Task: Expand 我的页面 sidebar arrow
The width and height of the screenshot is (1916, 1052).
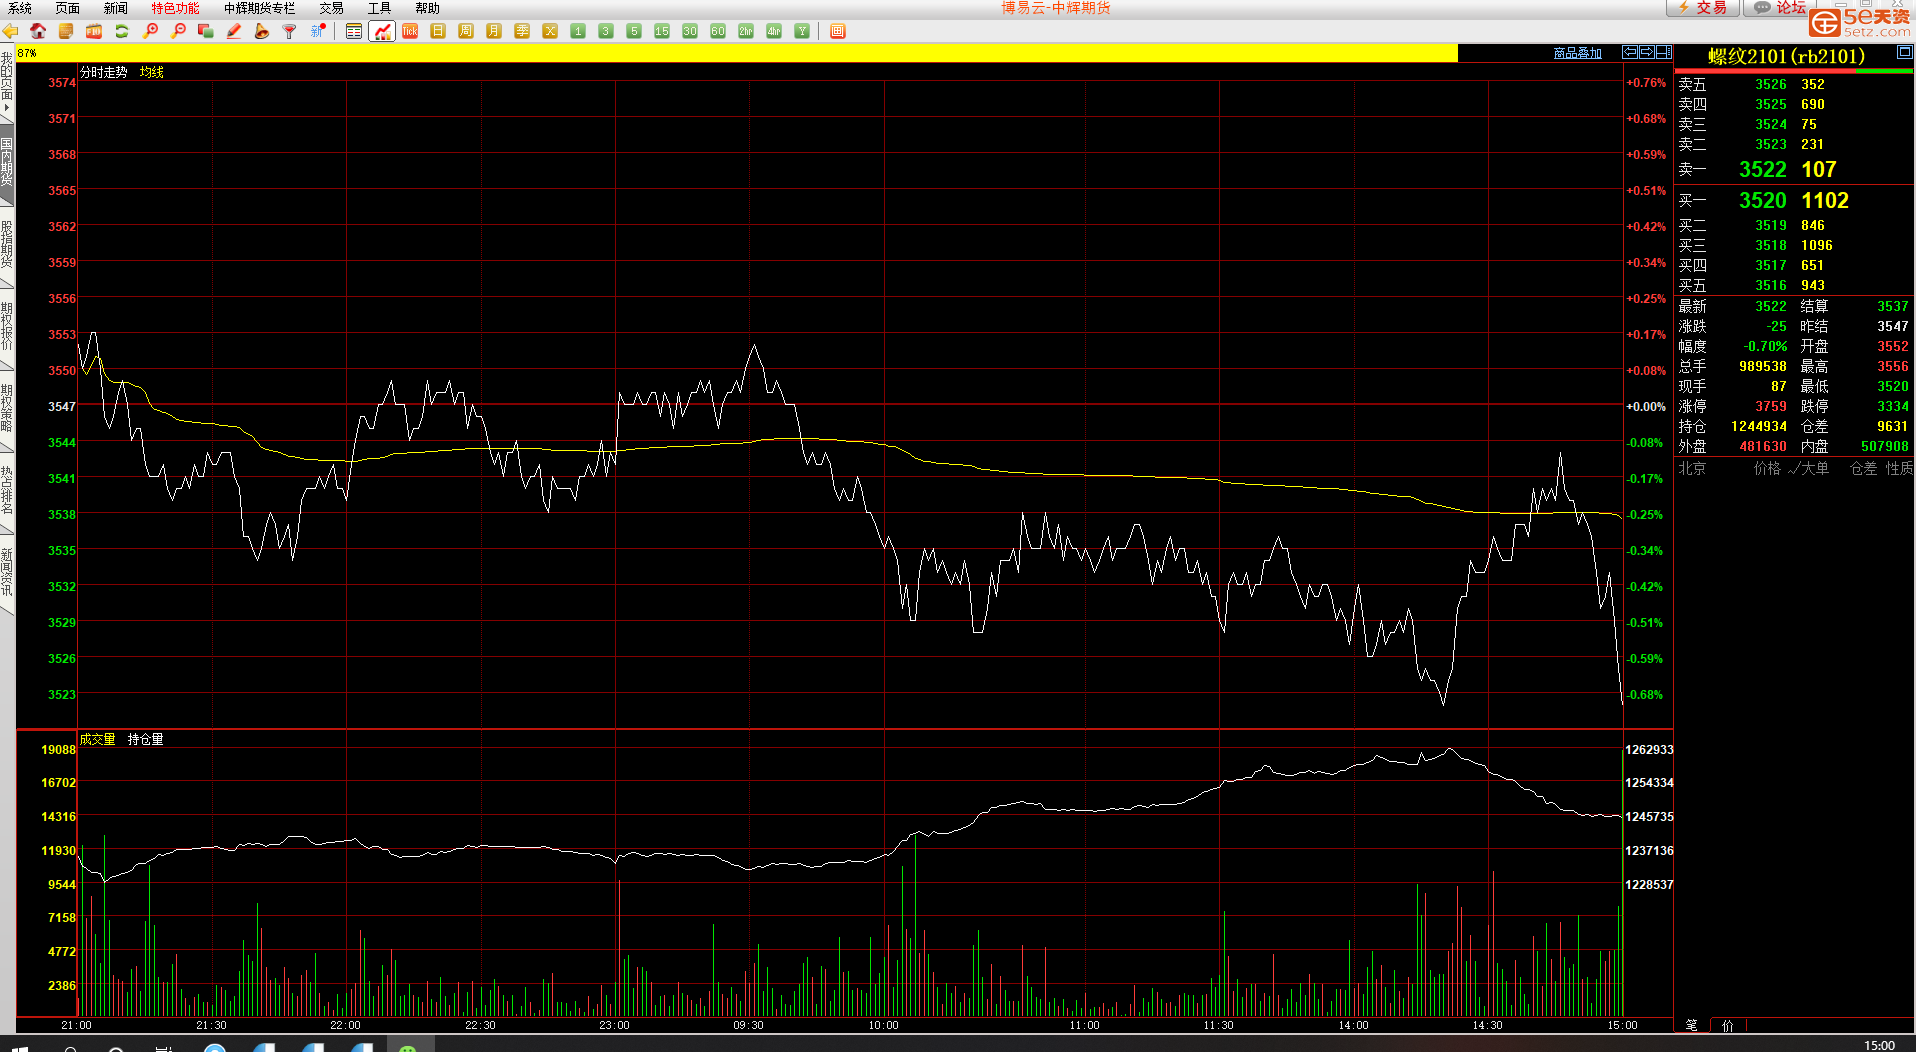Action: tap(7, 107)
